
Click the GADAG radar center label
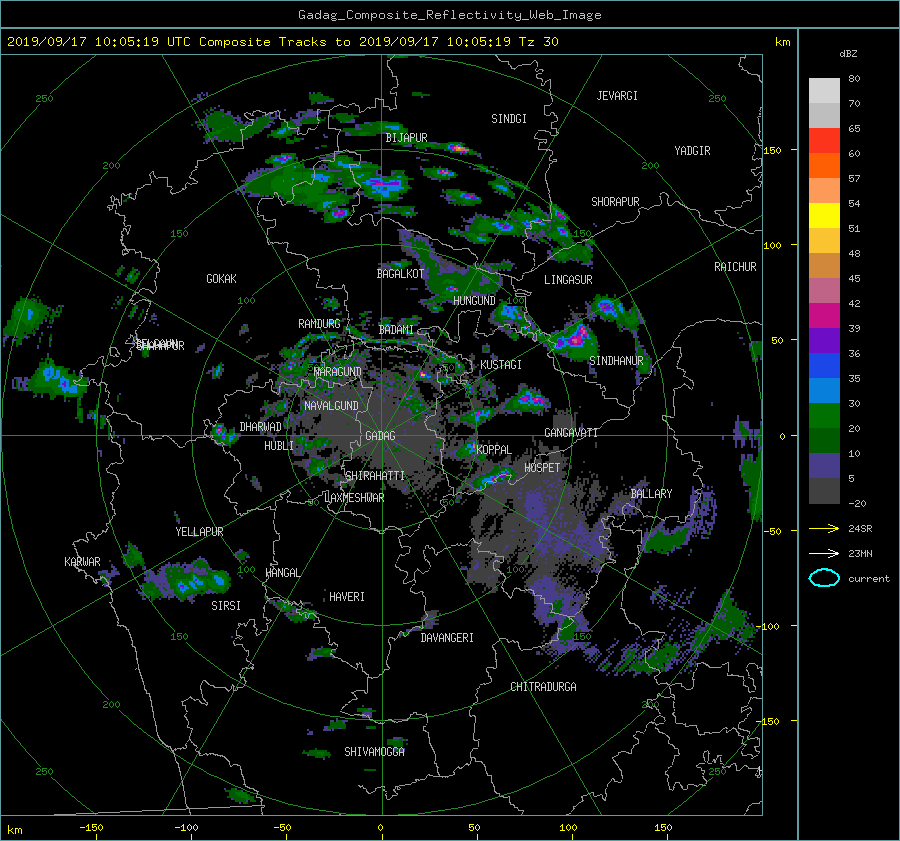click(x=380, y=436)
